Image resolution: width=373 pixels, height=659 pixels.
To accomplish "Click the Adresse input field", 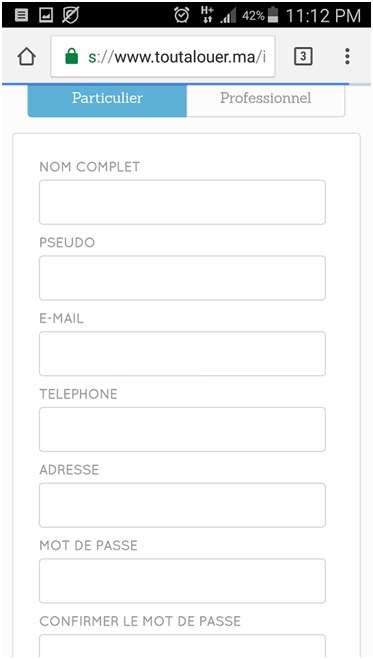I will click(182, 505).
